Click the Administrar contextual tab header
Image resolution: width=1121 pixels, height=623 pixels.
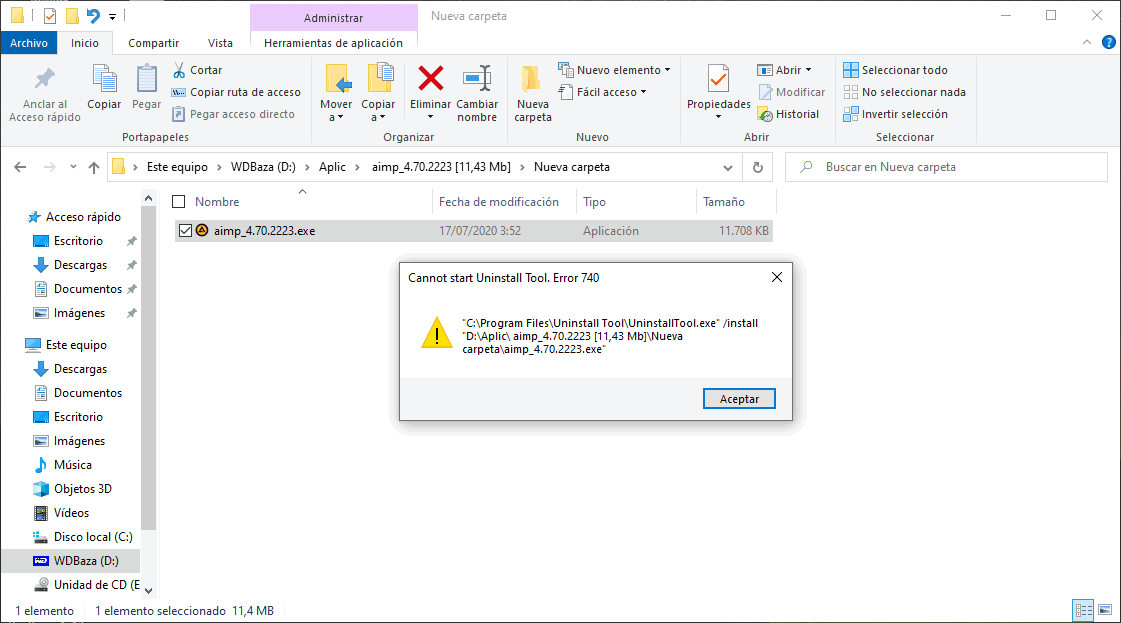[x=333, y=18]
